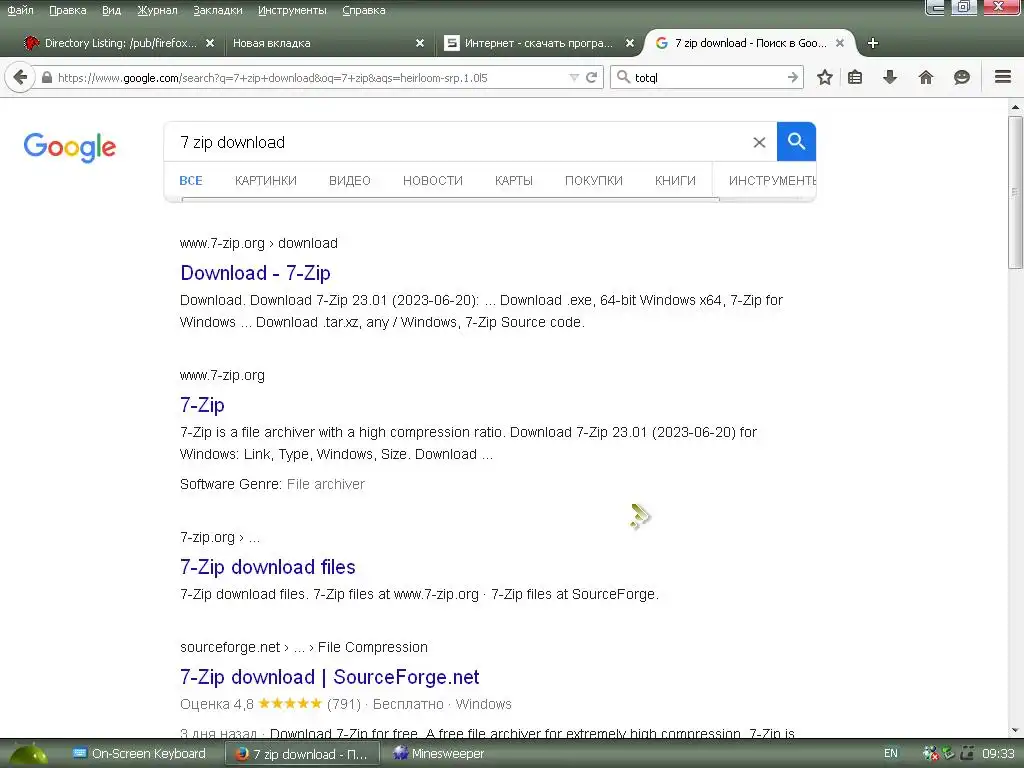Switch to the Интернет - скачать програ... tab

point(536,43)
